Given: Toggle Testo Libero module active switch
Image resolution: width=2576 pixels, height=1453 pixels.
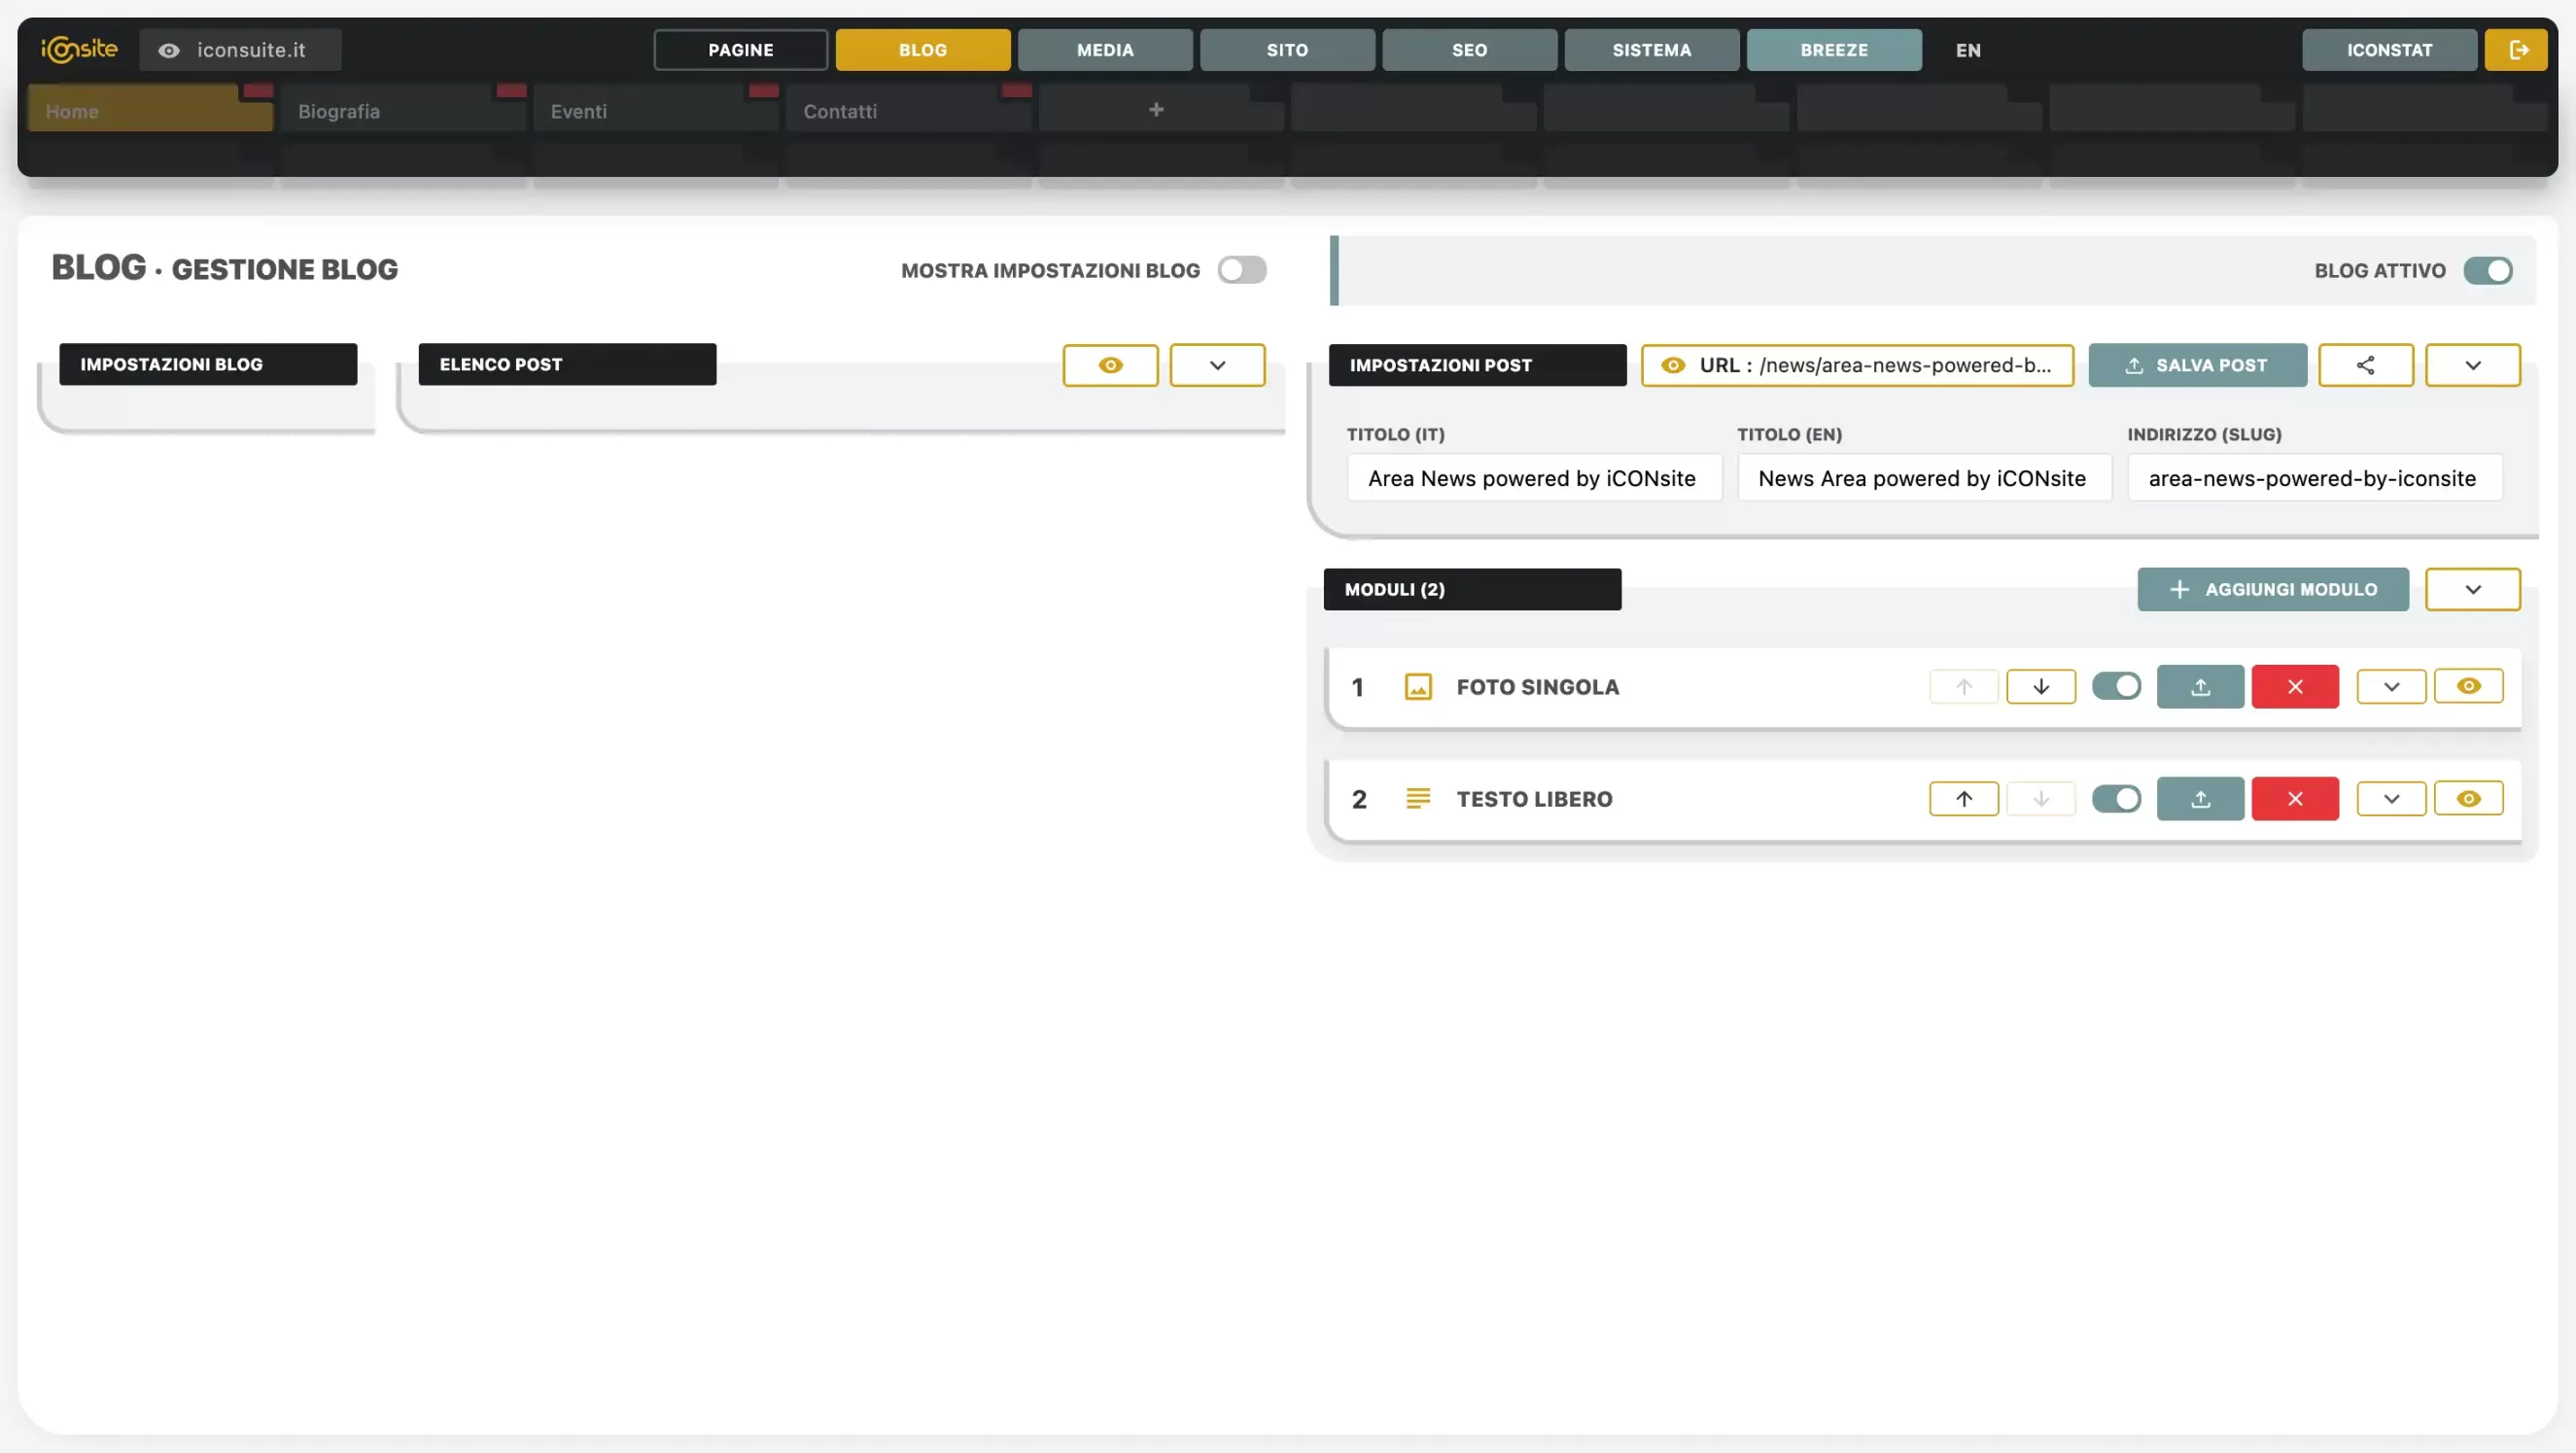Looking at the screenshot, I should coord(2116,799).
